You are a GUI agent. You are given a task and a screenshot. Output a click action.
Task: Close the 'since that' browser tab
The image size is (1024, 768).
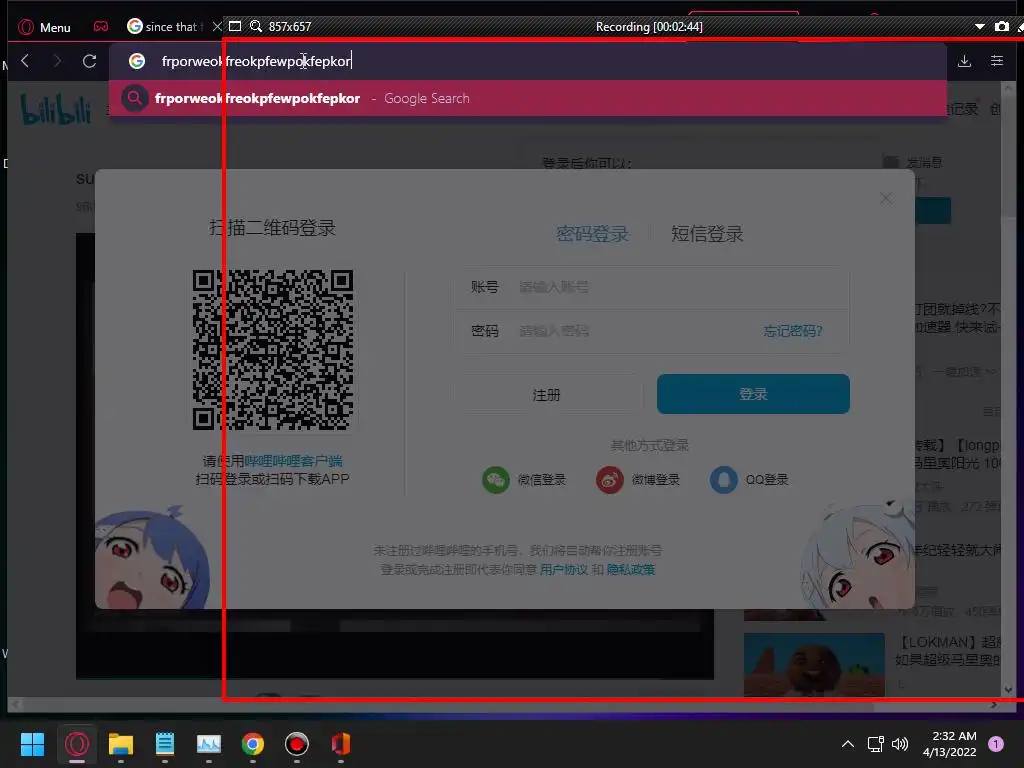[x=217, y=27]
